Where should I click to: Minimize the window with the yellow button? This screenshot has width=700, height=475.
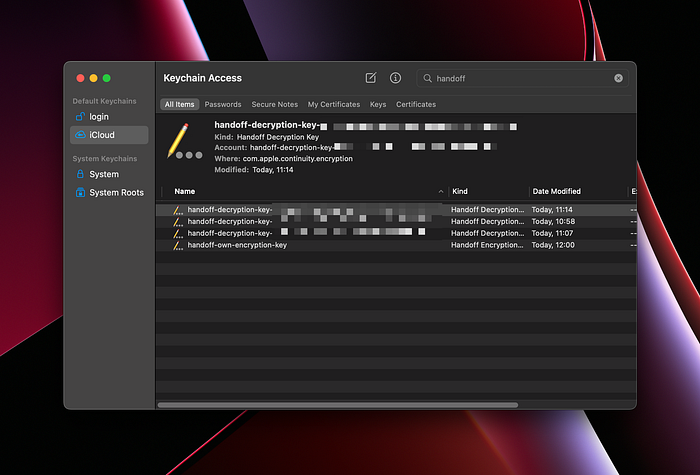[x=93, y=78]
